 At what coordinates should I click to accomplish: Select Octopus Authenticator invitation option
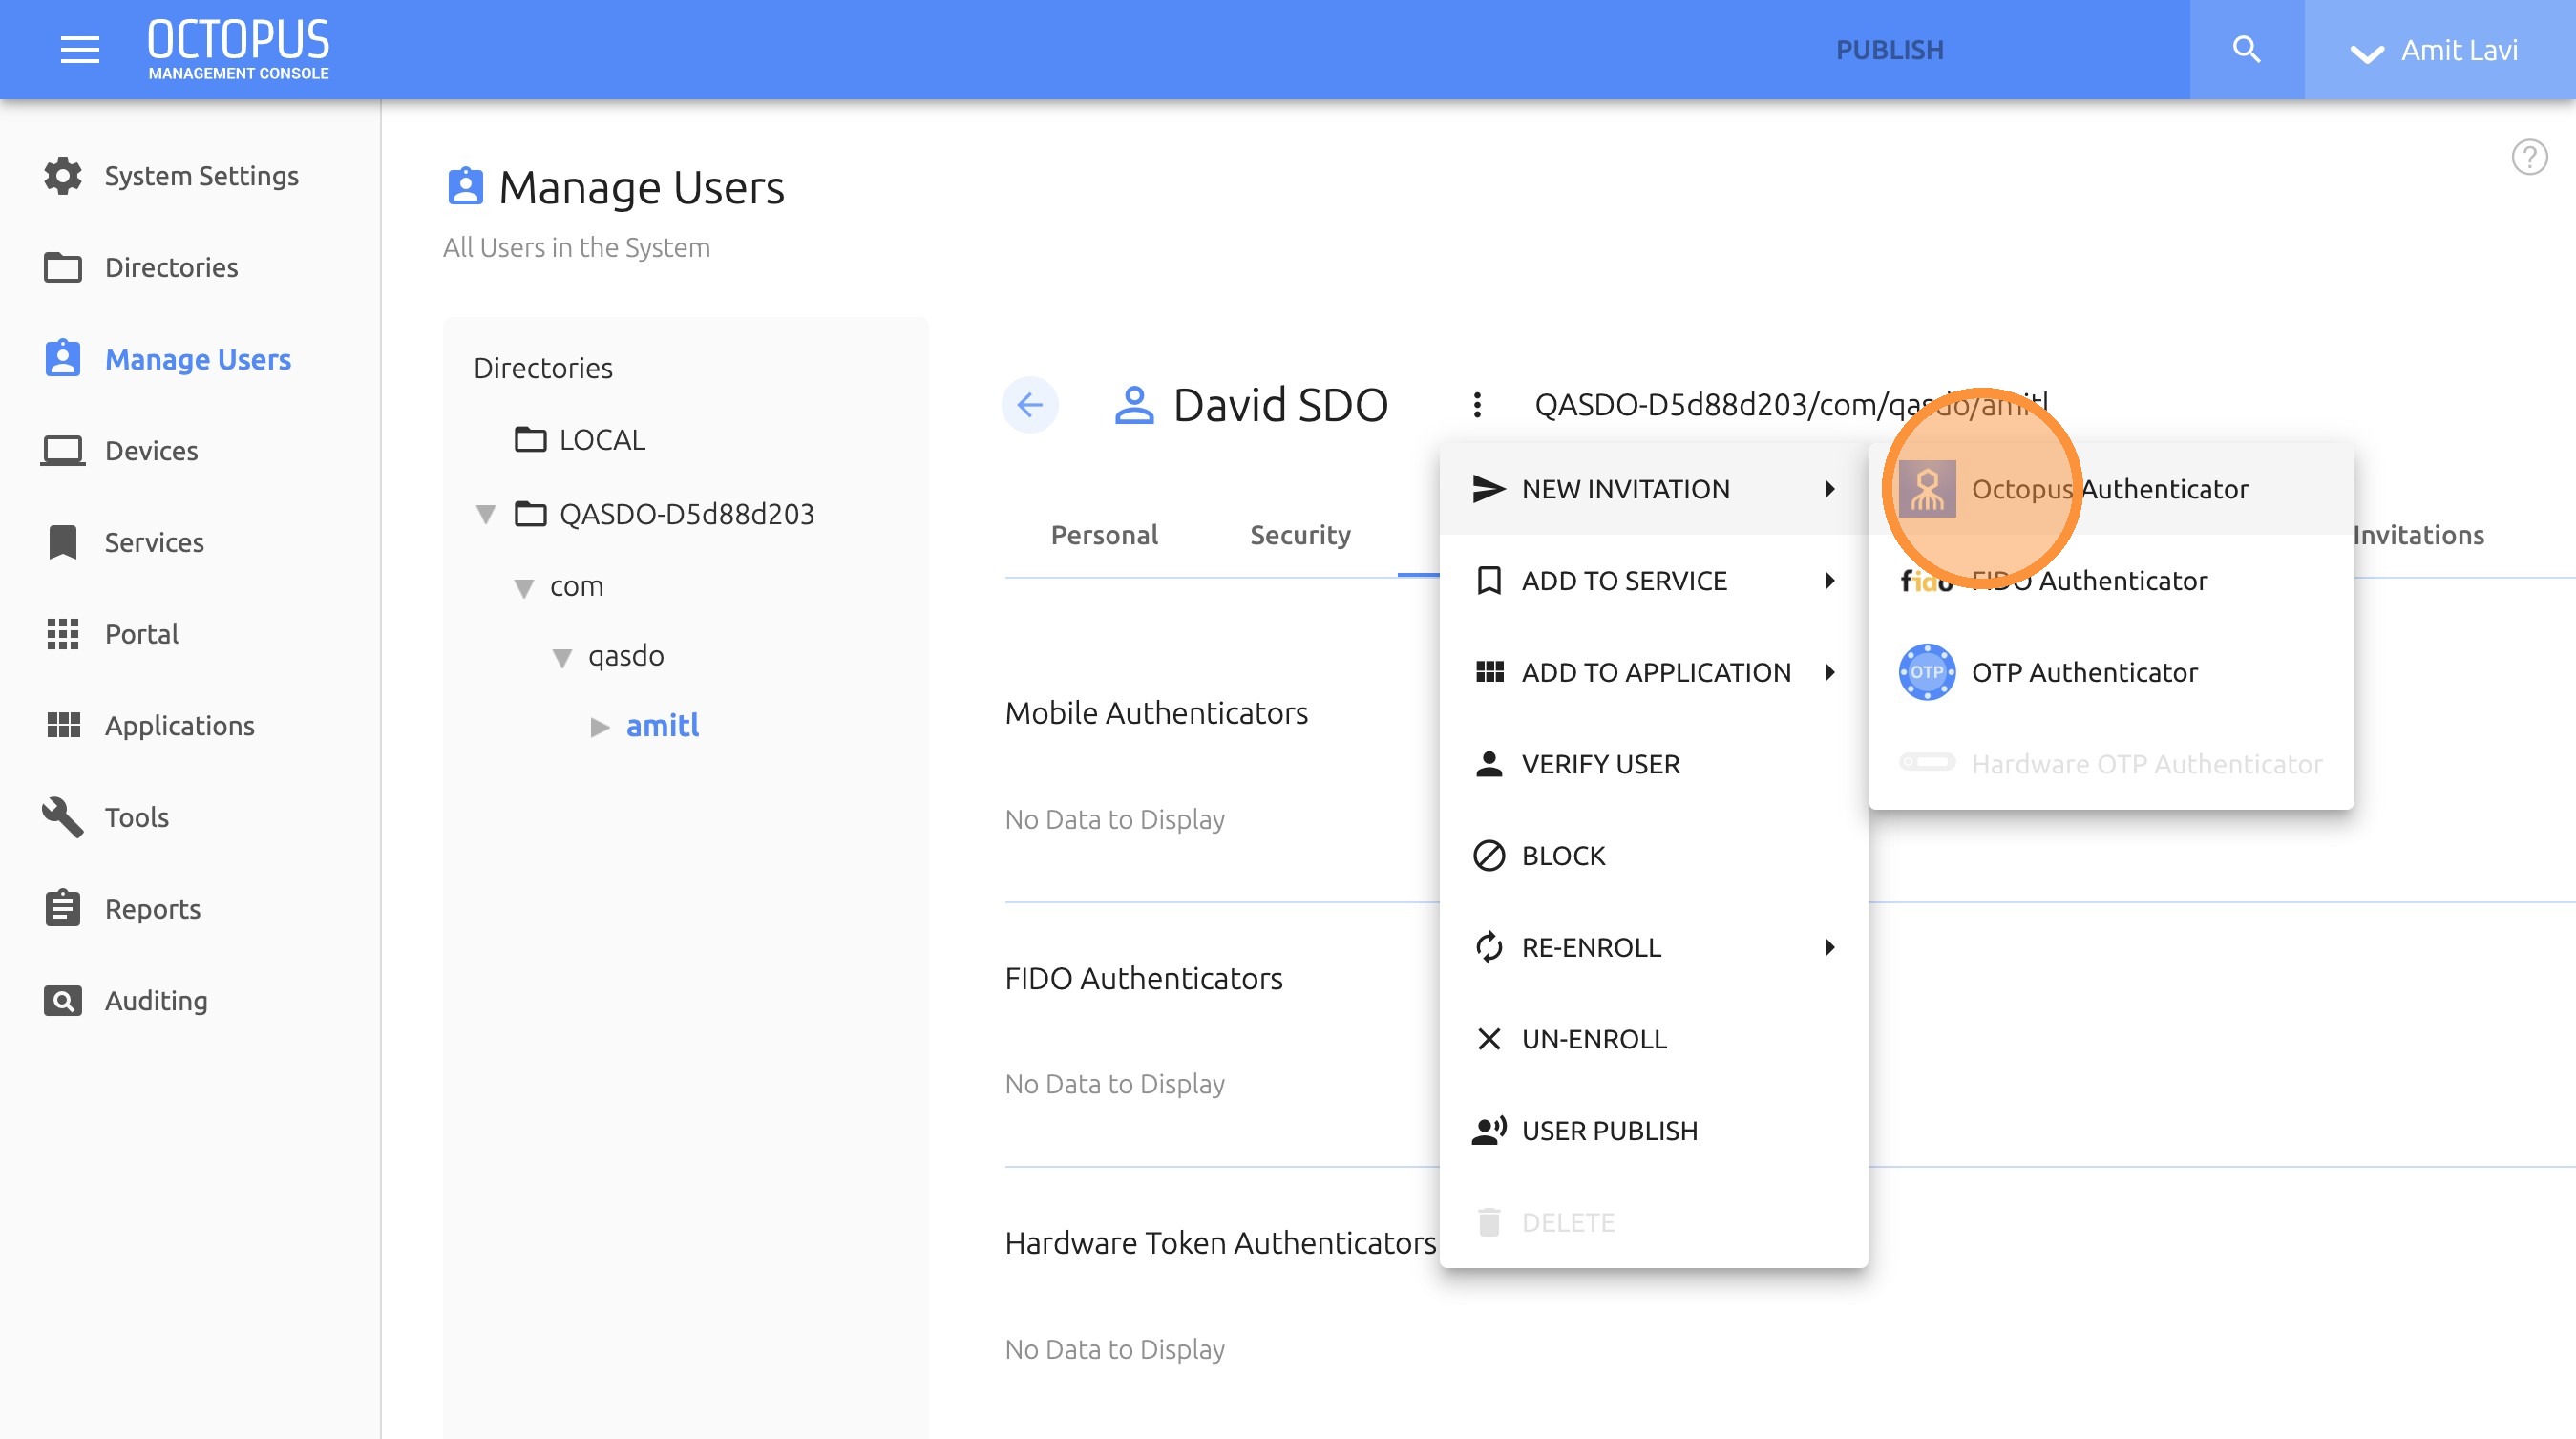click(x=2108, y=489)
